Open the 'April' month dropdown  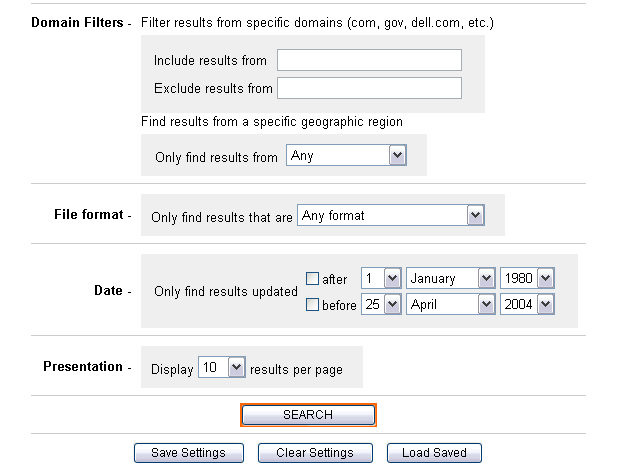tap(451, 305)
